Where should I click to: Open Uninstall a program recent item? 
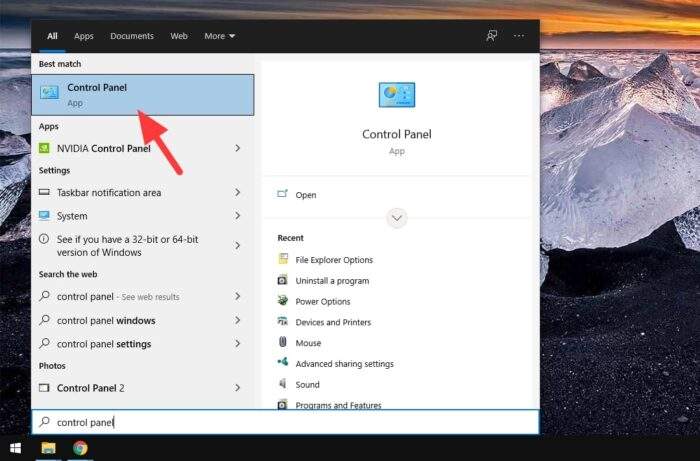point(332,281)
